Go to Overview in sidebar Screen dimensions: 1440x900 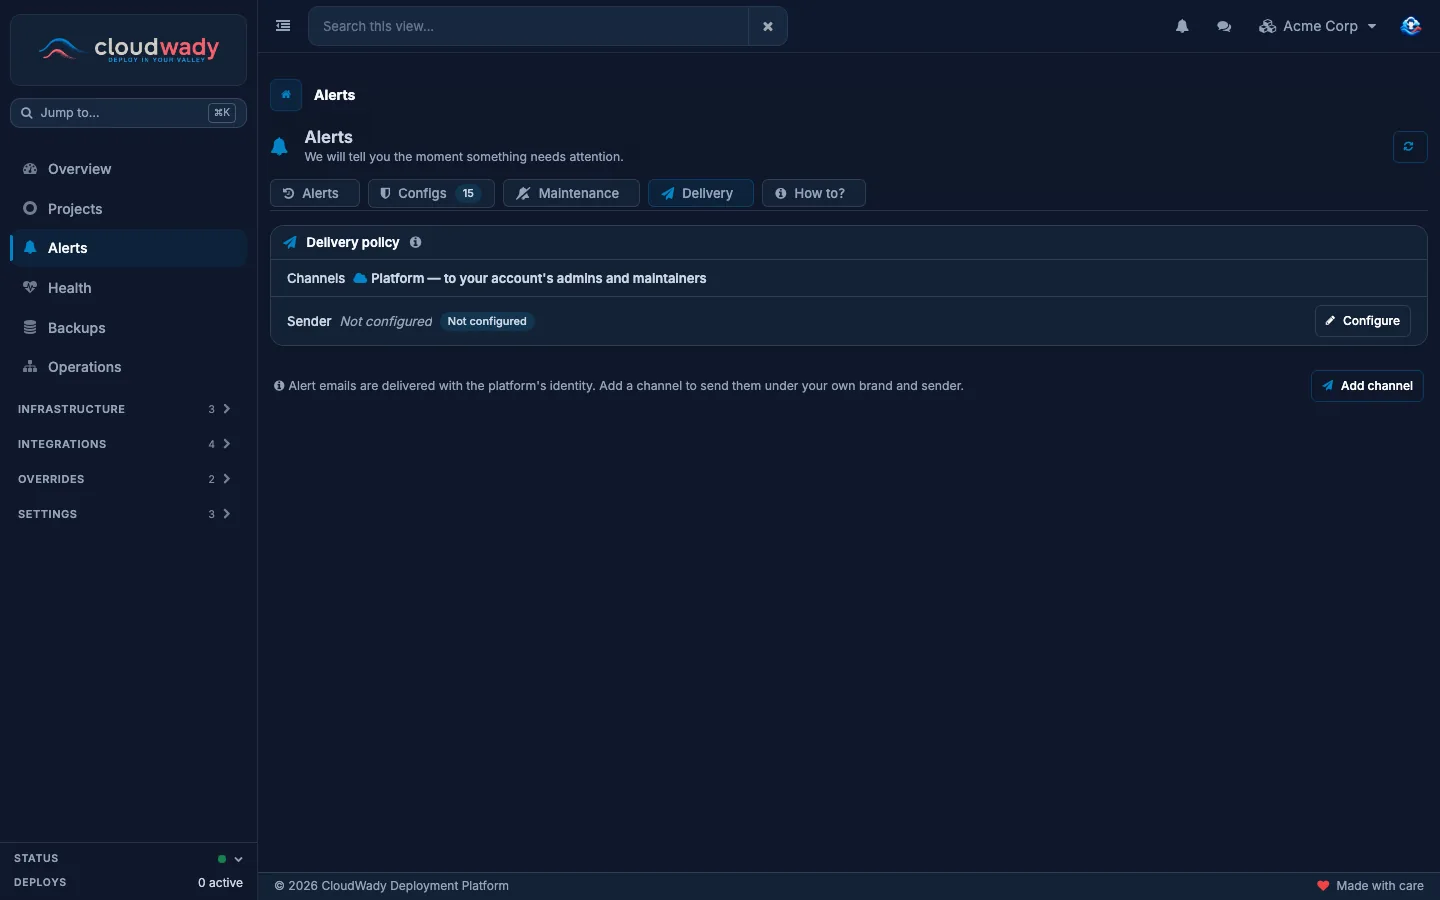pyautogui.click(x=128, y=169)
